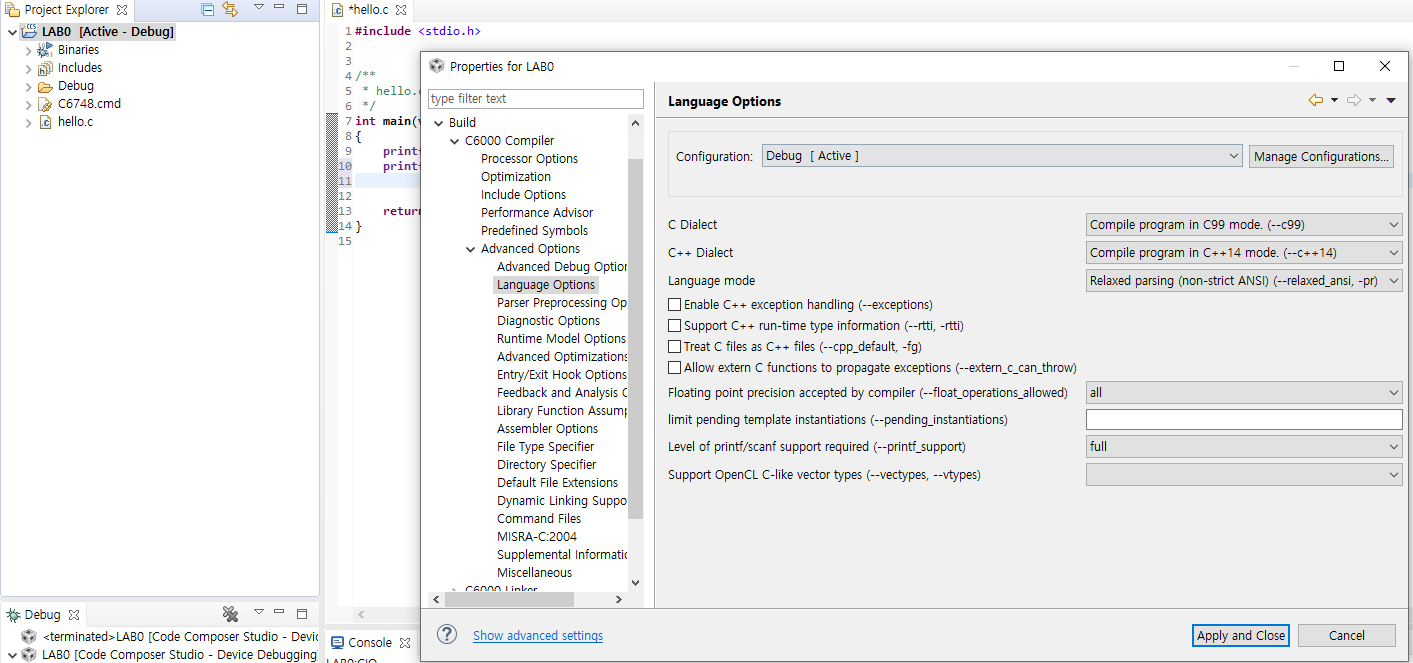Screen dimensions: 1413x663
Task: Check Allow extern C functions to propagate exceptions
Action: click(x=675, y=367)
